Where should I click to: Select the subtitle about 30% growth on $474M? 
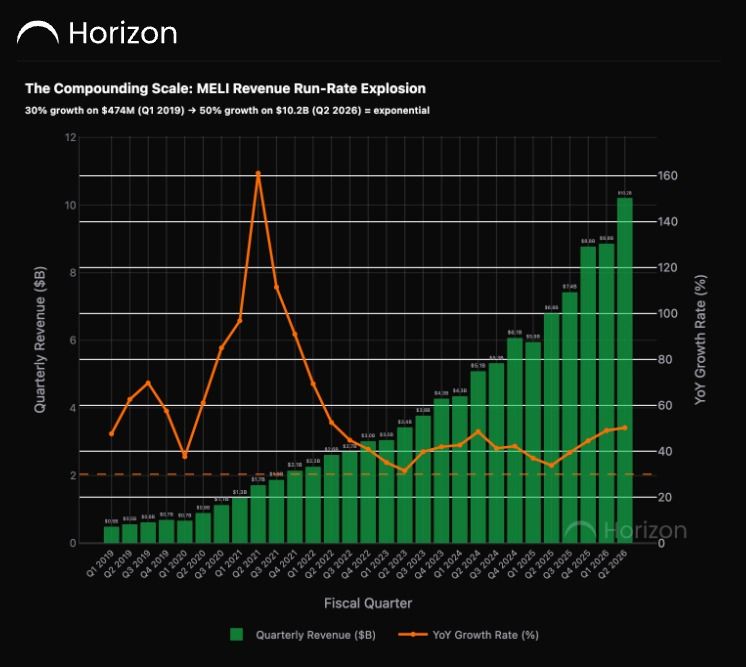(x=227, y=110)
